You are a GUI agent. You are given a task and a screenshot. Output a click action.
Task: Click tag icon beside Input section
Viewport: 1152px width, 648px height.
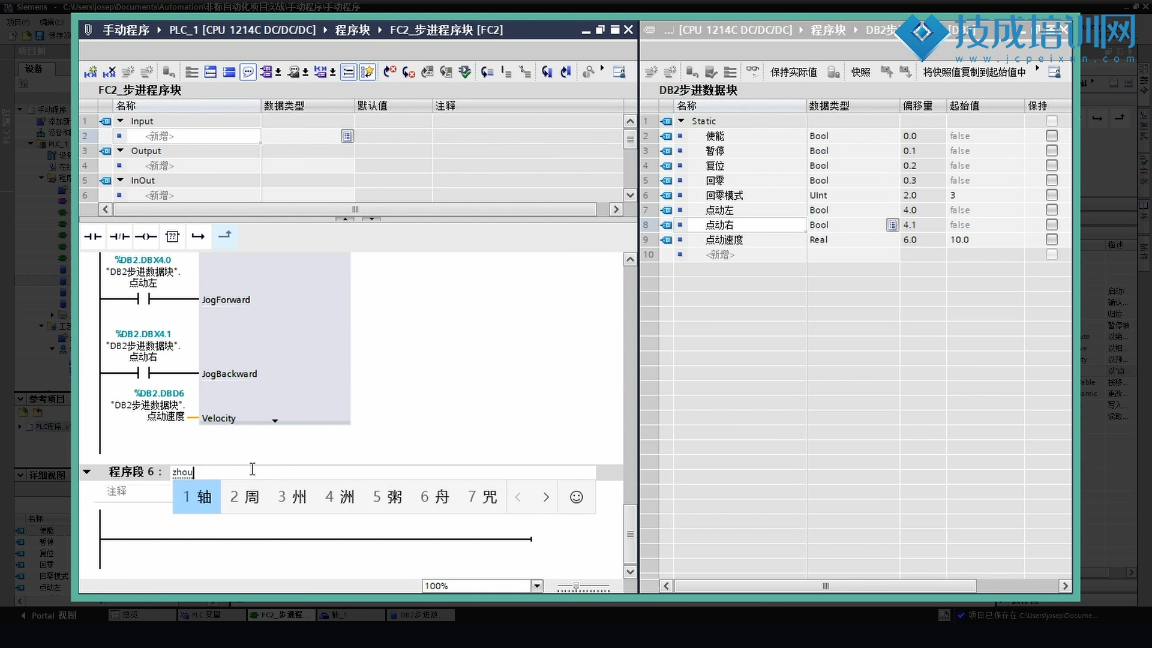coord(105,121)
